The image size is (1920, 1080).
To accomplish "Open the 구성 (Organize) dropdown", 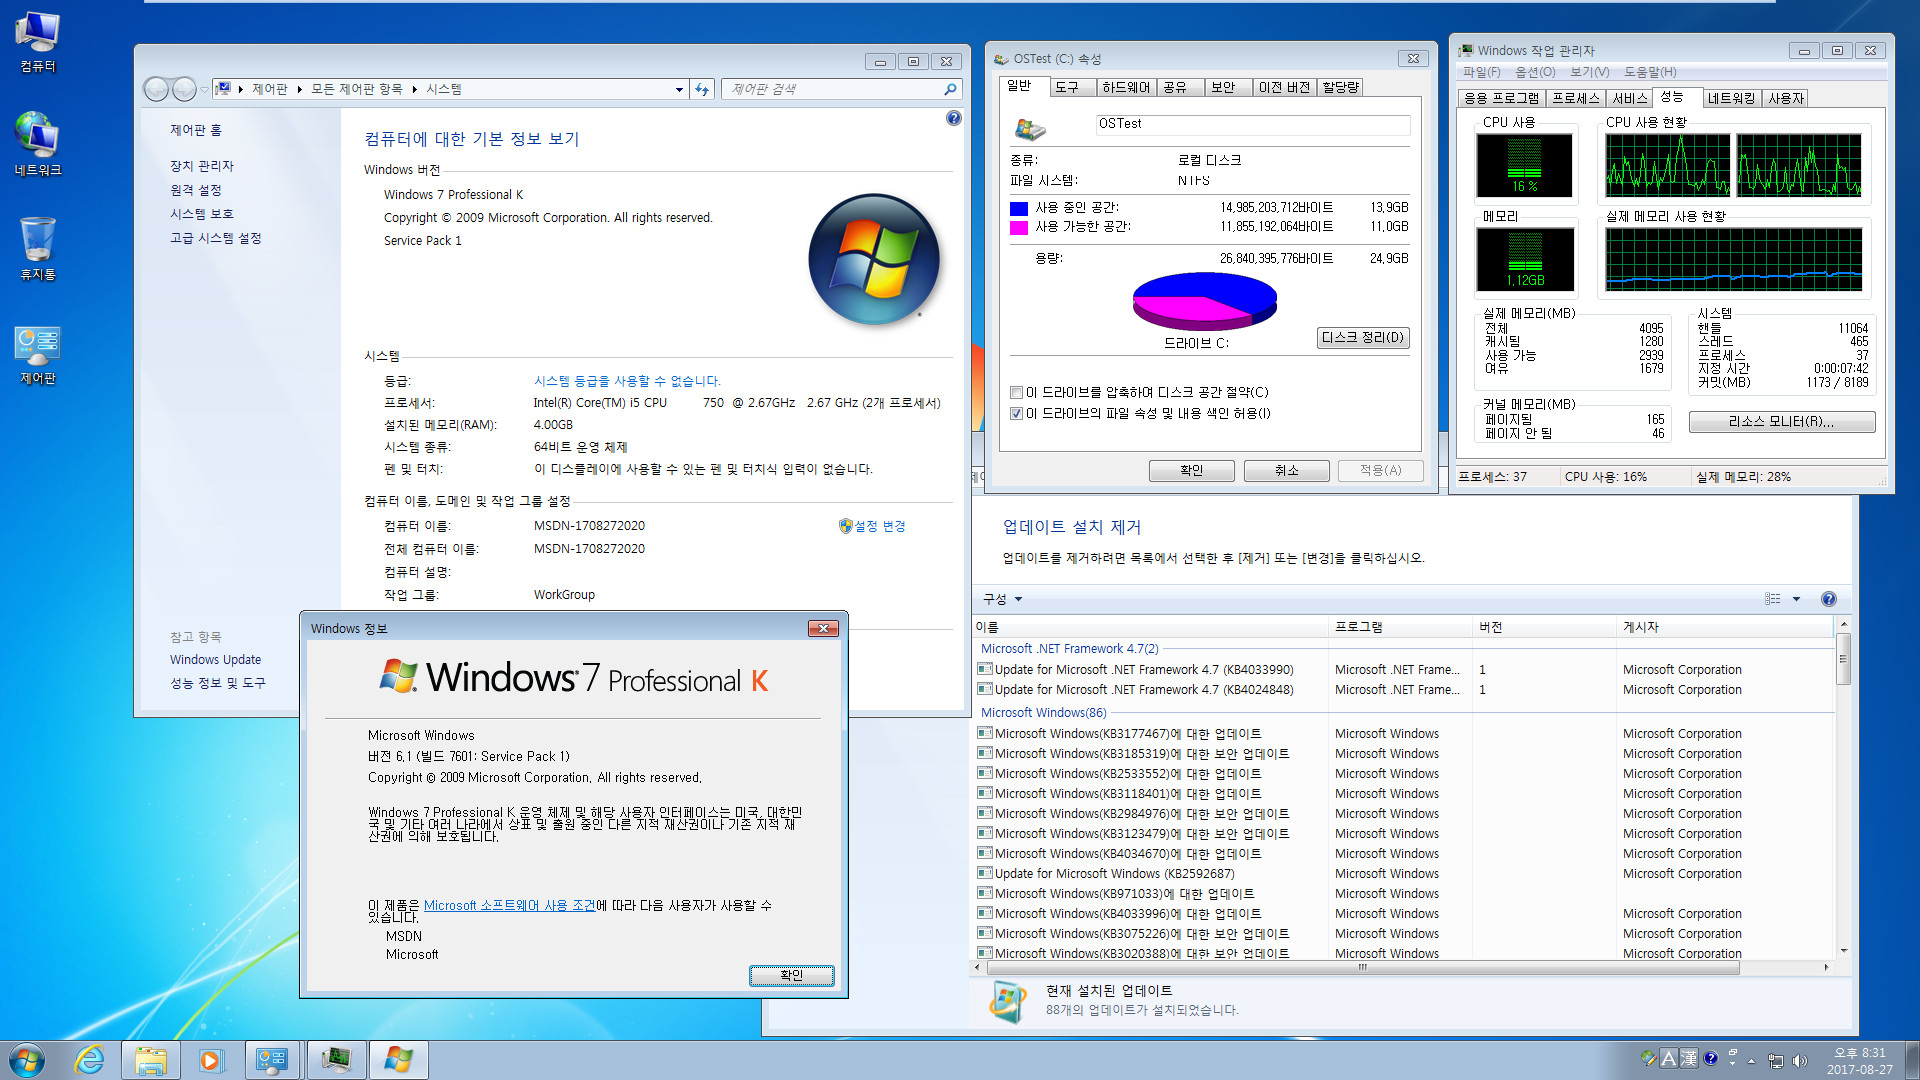I will pos(1003,599).
